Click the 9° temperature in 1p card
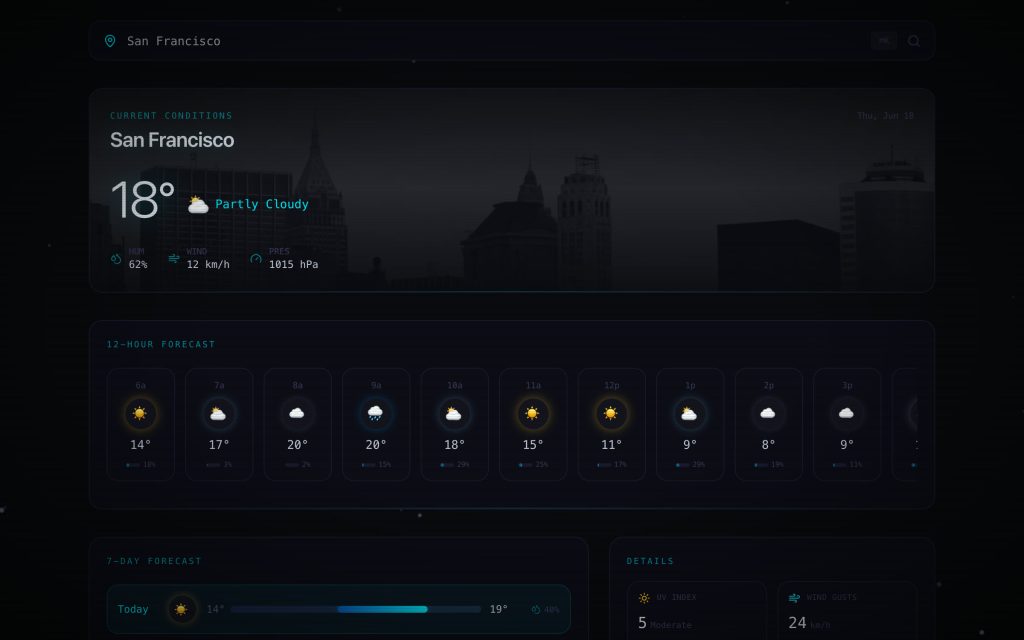Screen dimensions: 1024x640 coord(690,445)
